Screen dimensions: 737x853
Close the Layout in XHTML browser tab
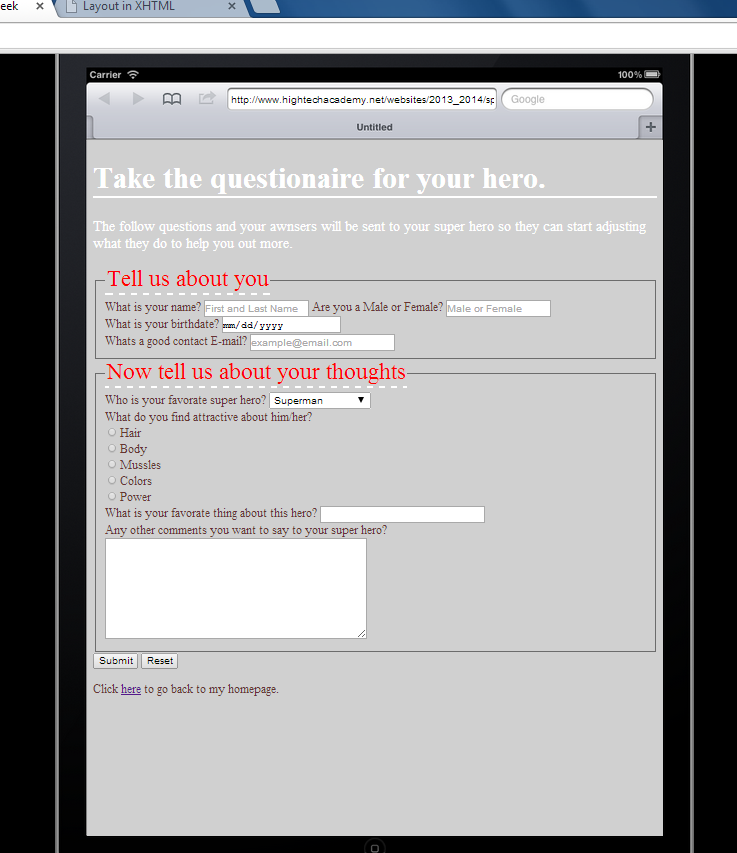[232, 7]
